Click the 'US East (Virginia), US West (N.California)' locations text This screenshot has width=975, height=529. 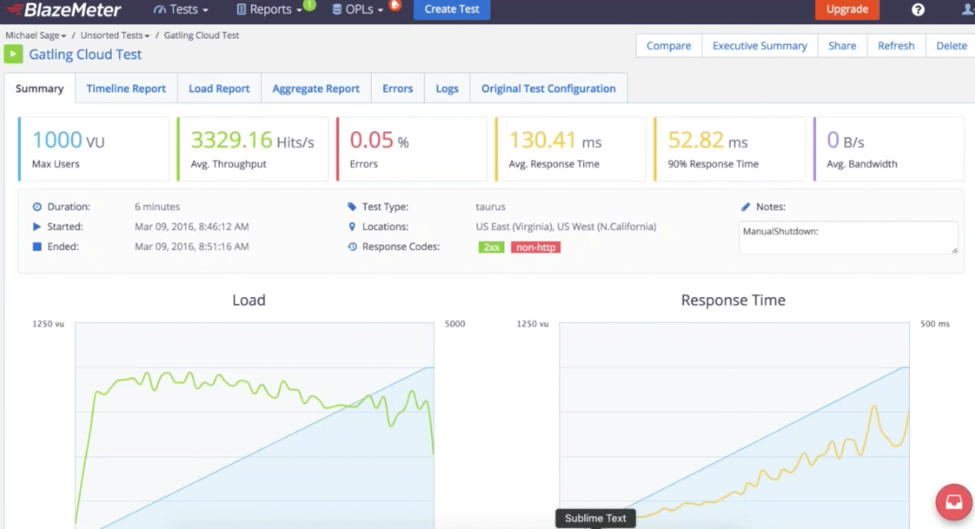[x=566, y=226]
